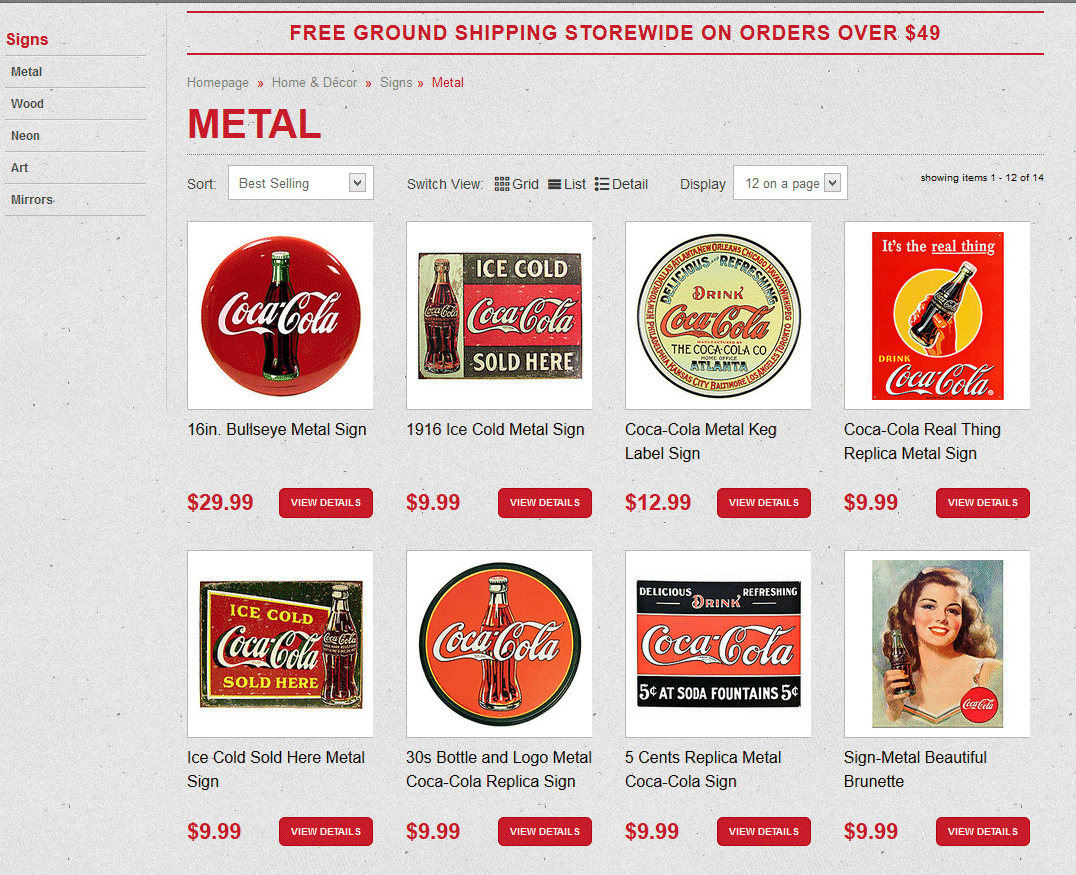
Task: Open Home & Décor breadcrumb link
Action: (314, 82)
